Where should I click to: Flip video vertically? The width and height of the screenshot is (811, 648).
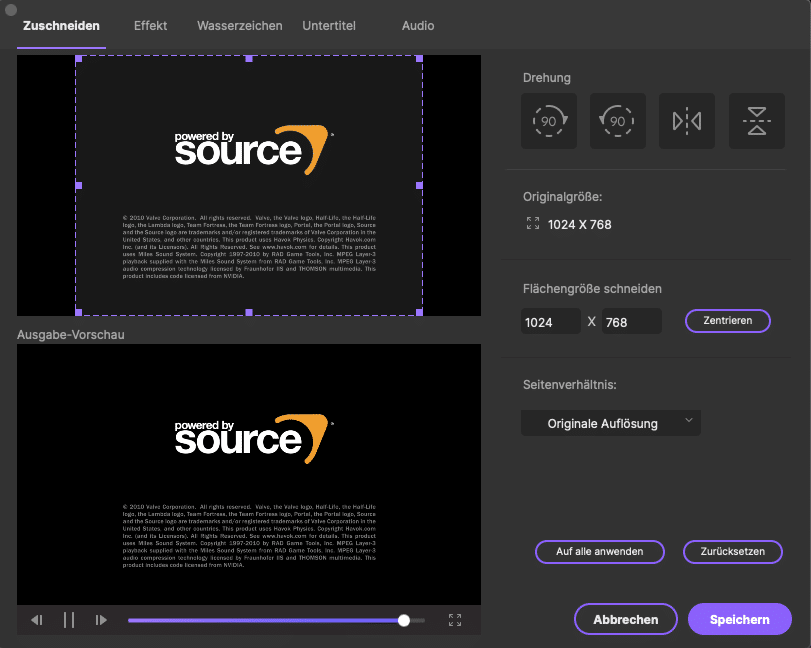point(756,121)
